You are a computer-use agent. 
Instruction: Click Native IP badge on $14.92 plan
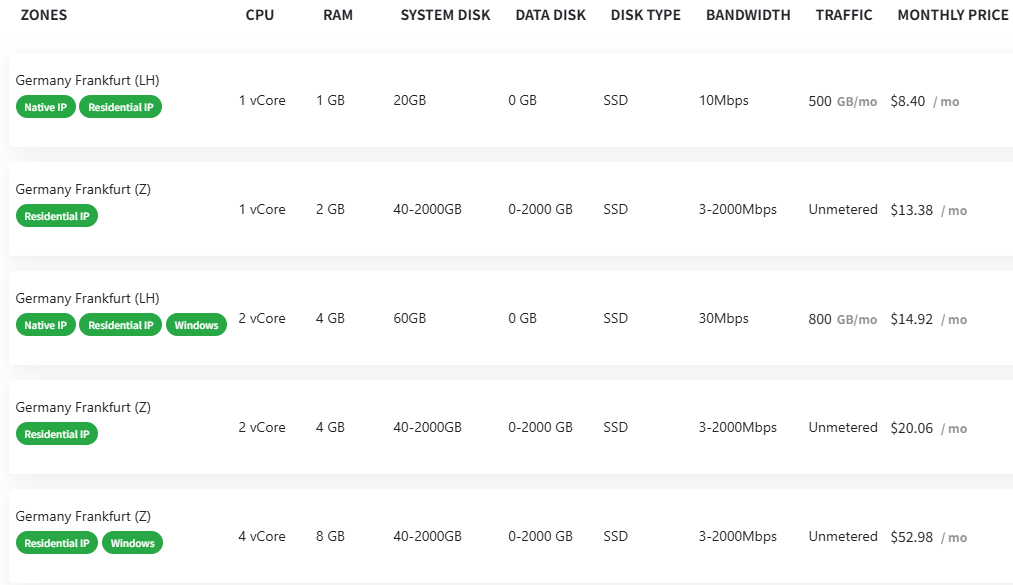46,325
